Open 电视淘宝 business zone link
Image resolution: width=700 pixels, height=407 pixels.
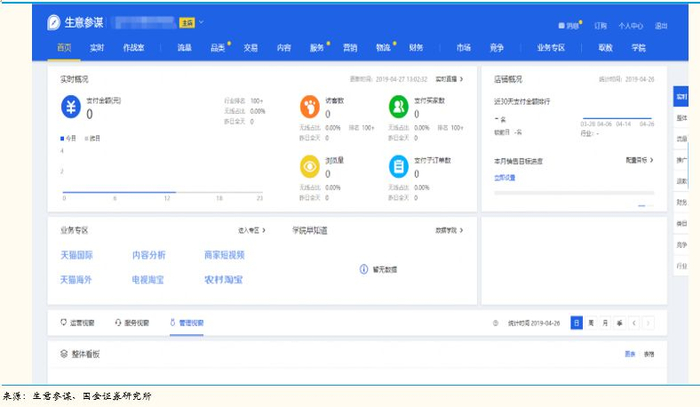[148, 280]
